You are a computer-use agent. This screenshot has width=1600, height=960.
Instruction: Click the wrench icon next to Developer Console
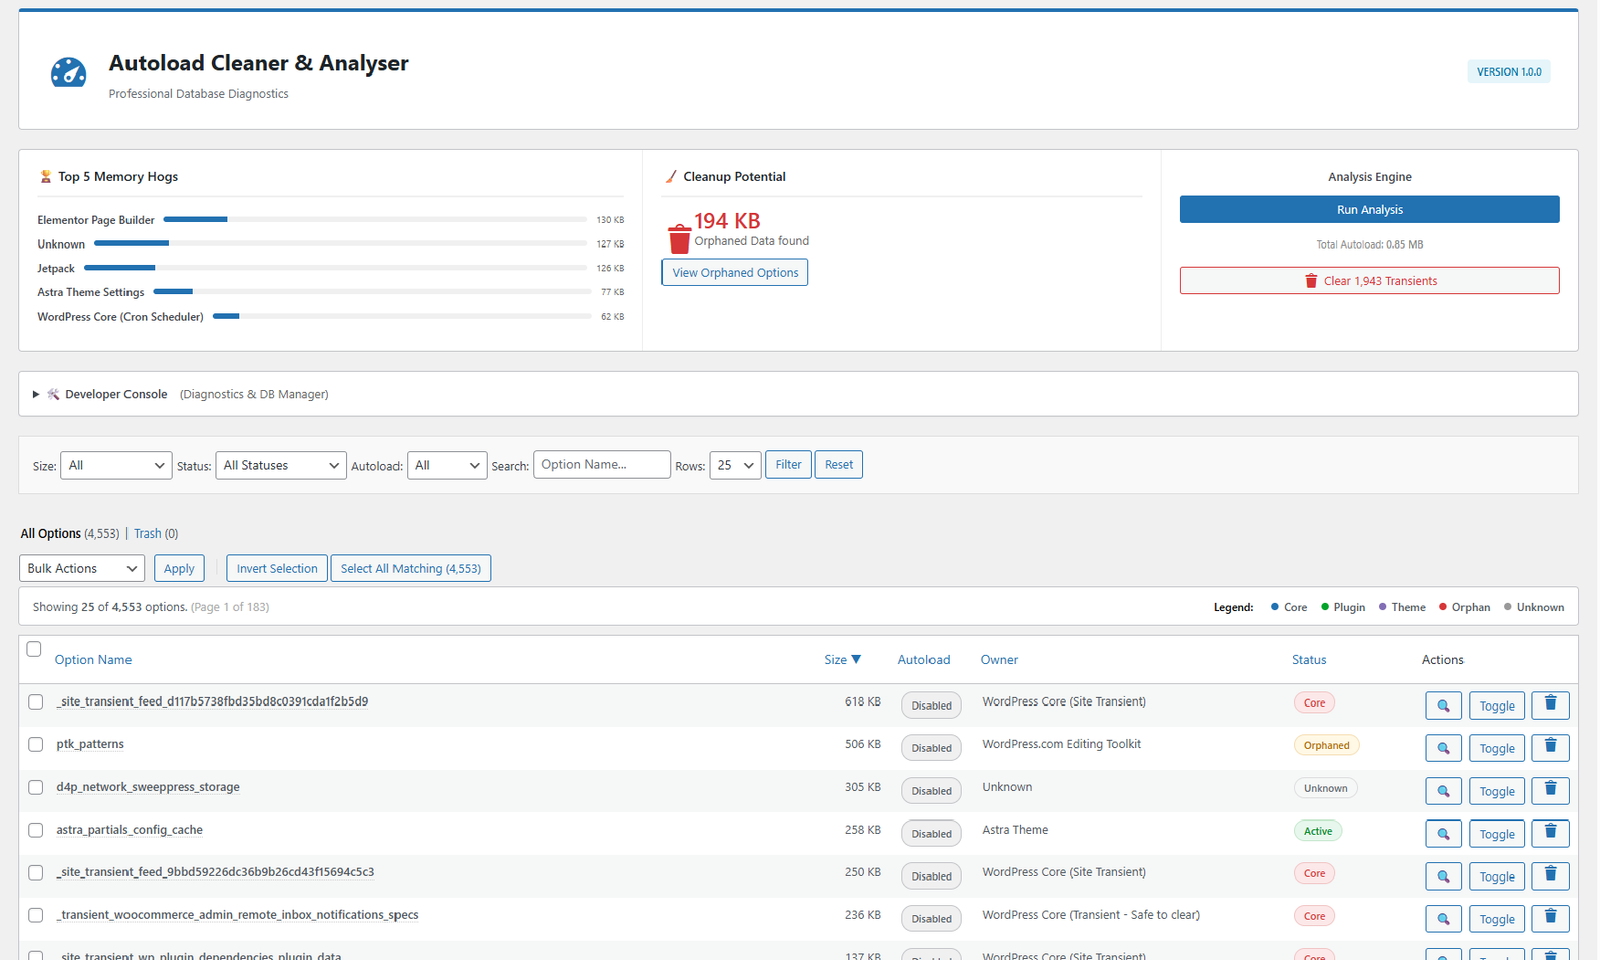coord(54,393)
